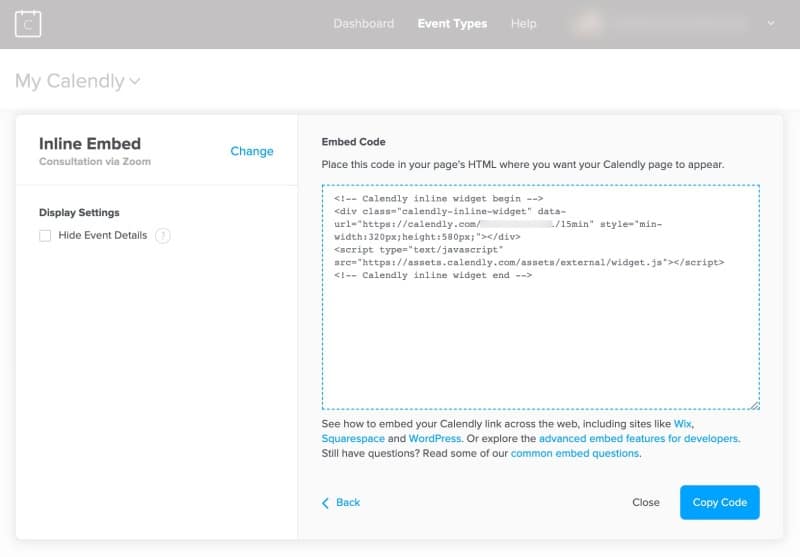Click Change next to Inline Embed

pyautogui.click(x=251, y=151)
